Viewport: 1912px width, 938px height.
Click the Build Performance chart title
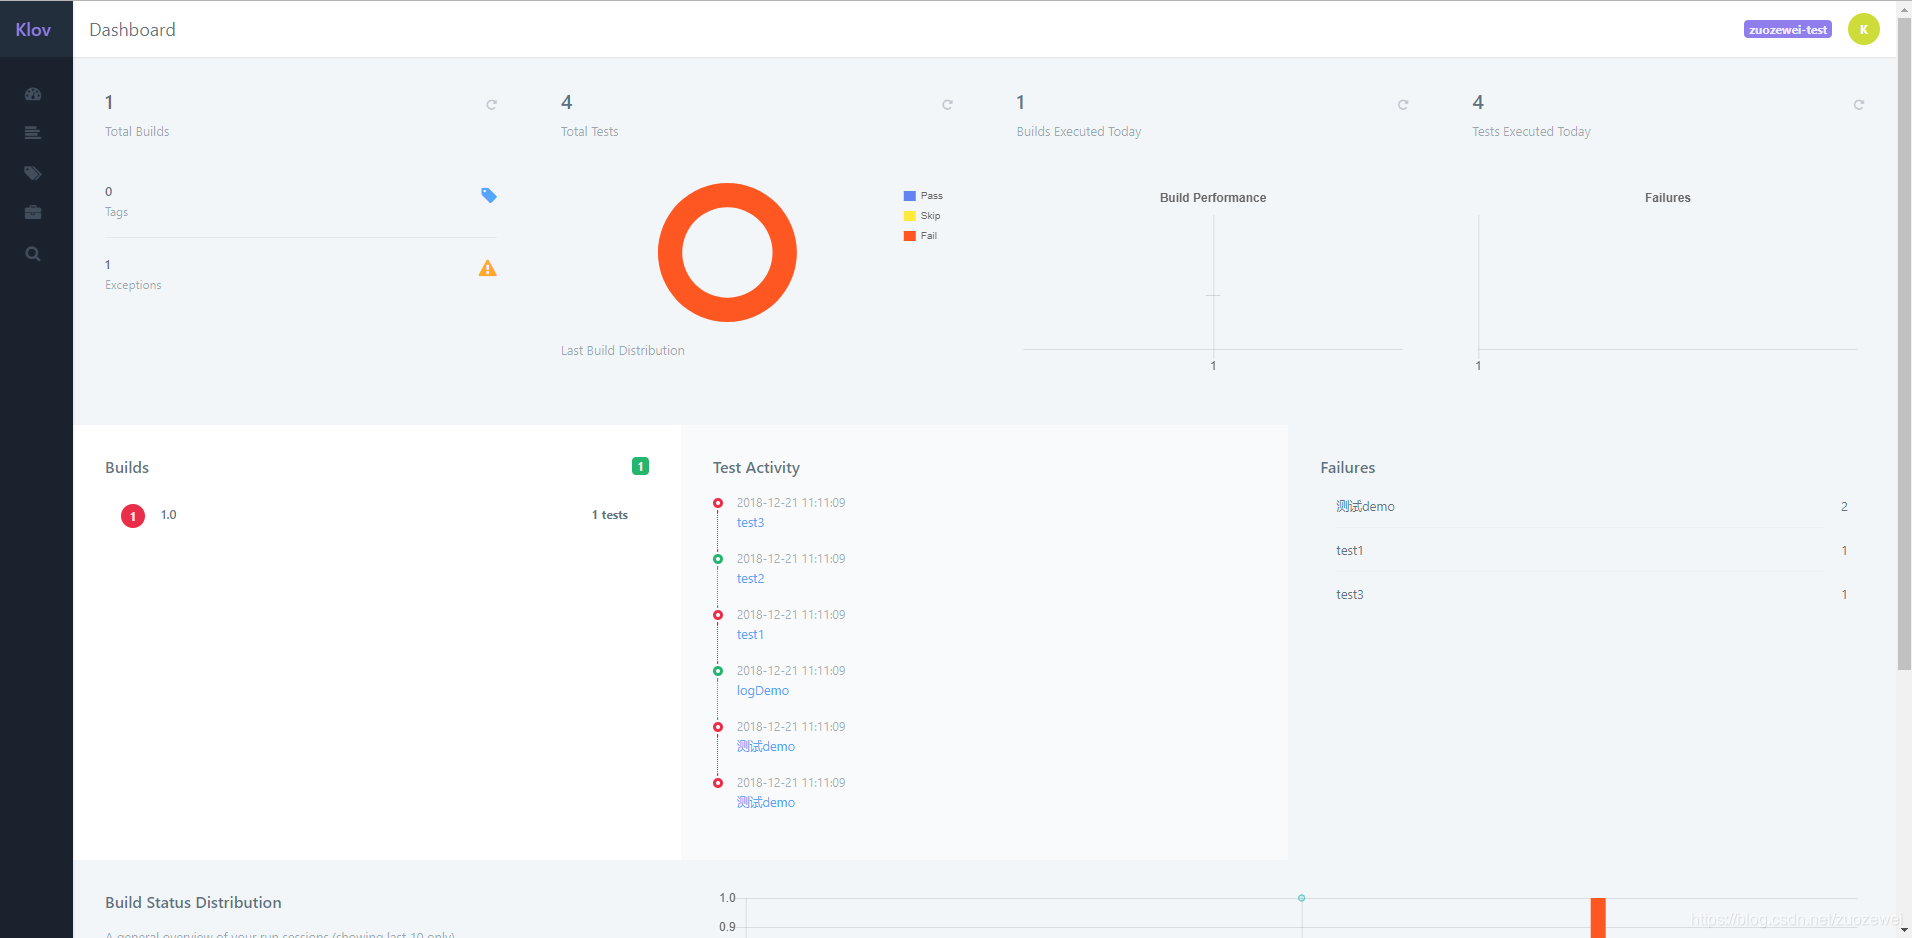click(x=1213, y=198)
